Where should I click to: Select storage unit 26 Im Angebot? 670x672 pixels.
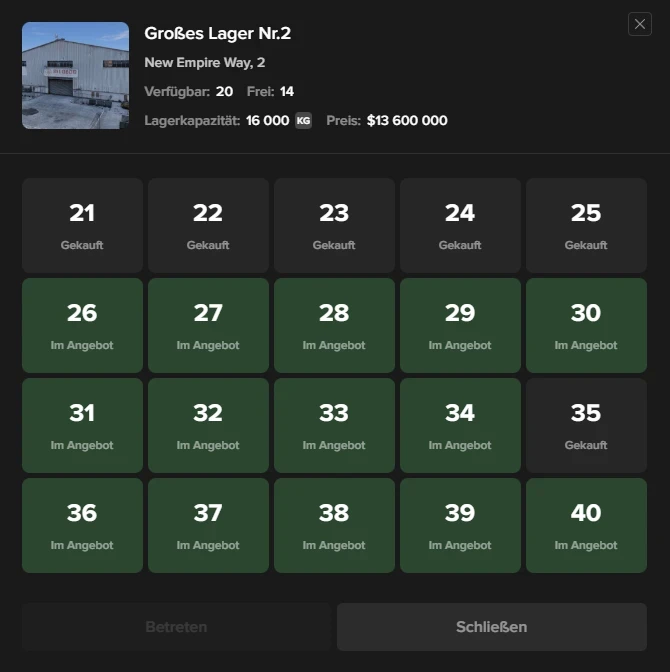pos(82,326)
